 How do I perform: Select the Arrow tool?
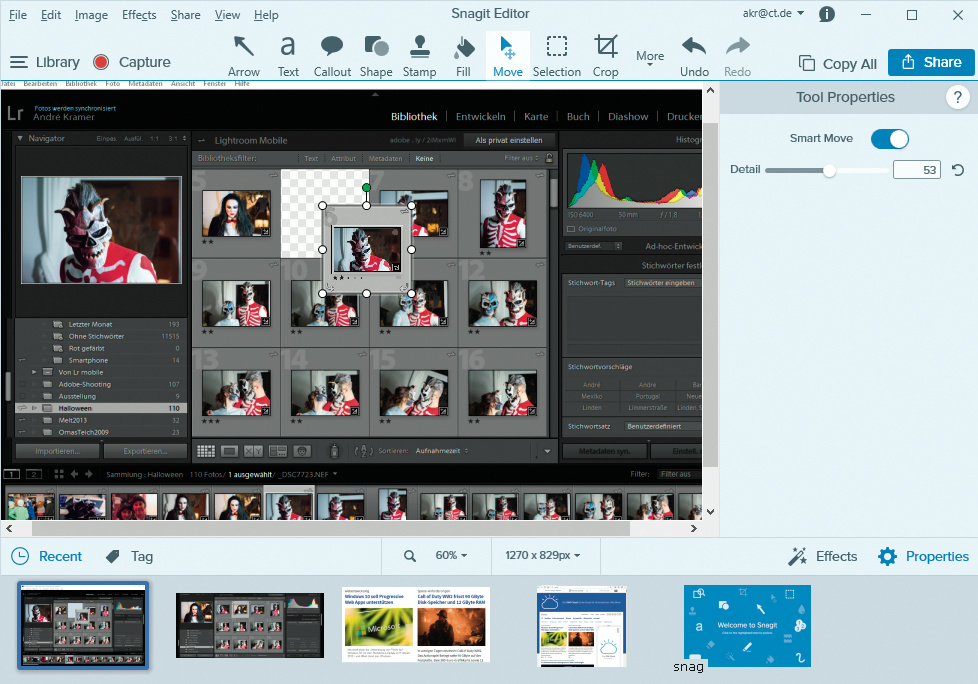coord(243,55)
